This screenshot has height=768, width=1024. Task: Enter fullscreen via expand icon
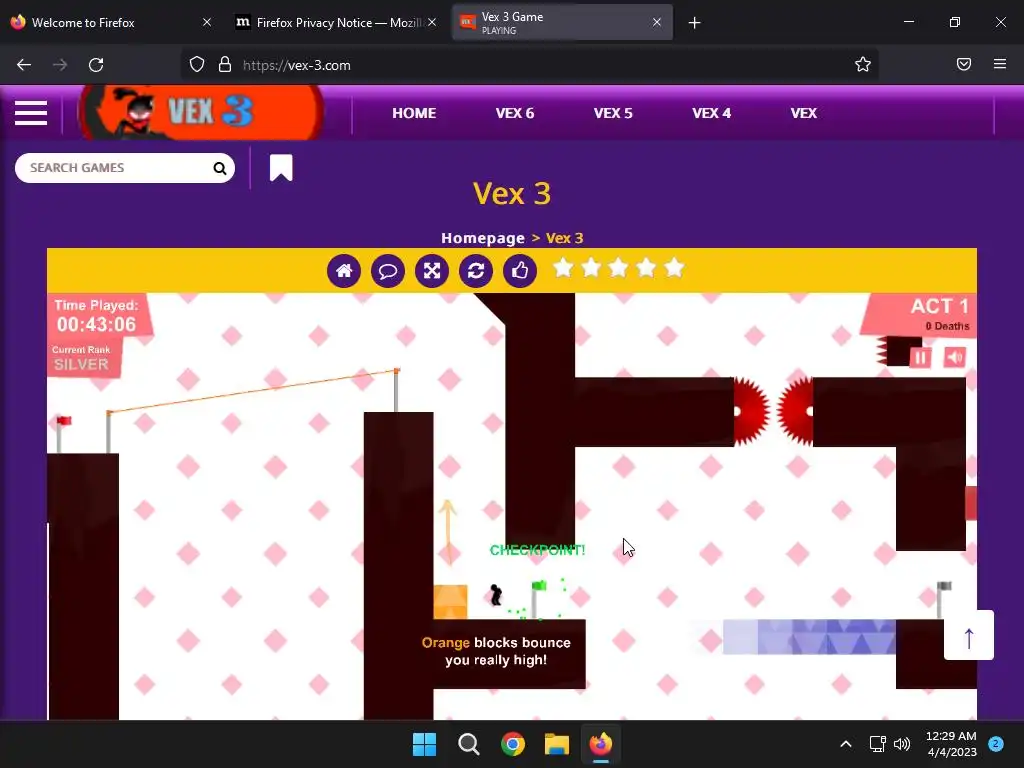pos(432,270)
